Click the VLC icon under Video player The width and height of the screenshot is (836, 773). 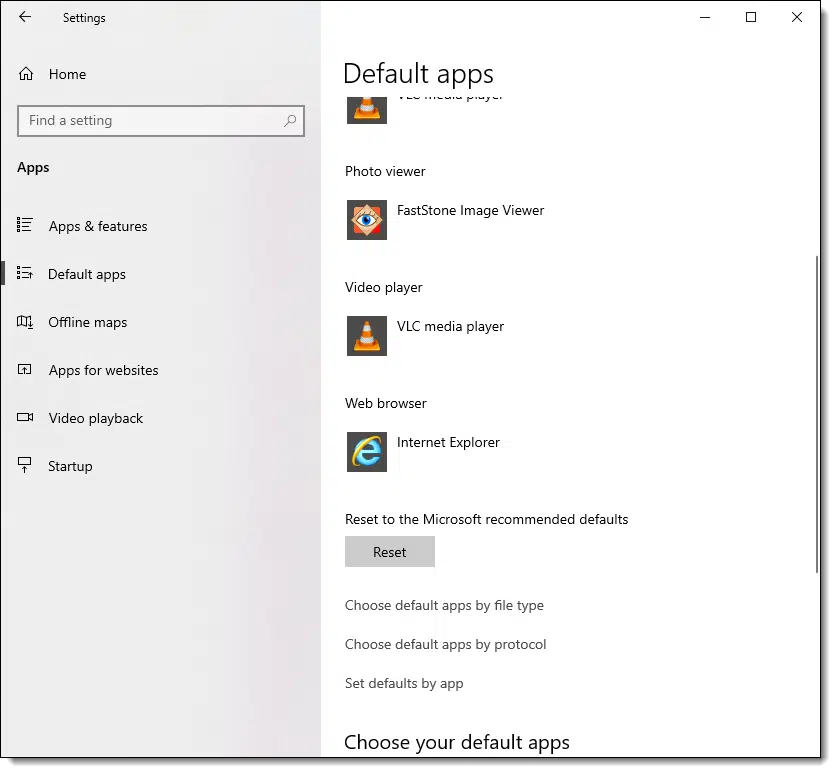[367, 336]
